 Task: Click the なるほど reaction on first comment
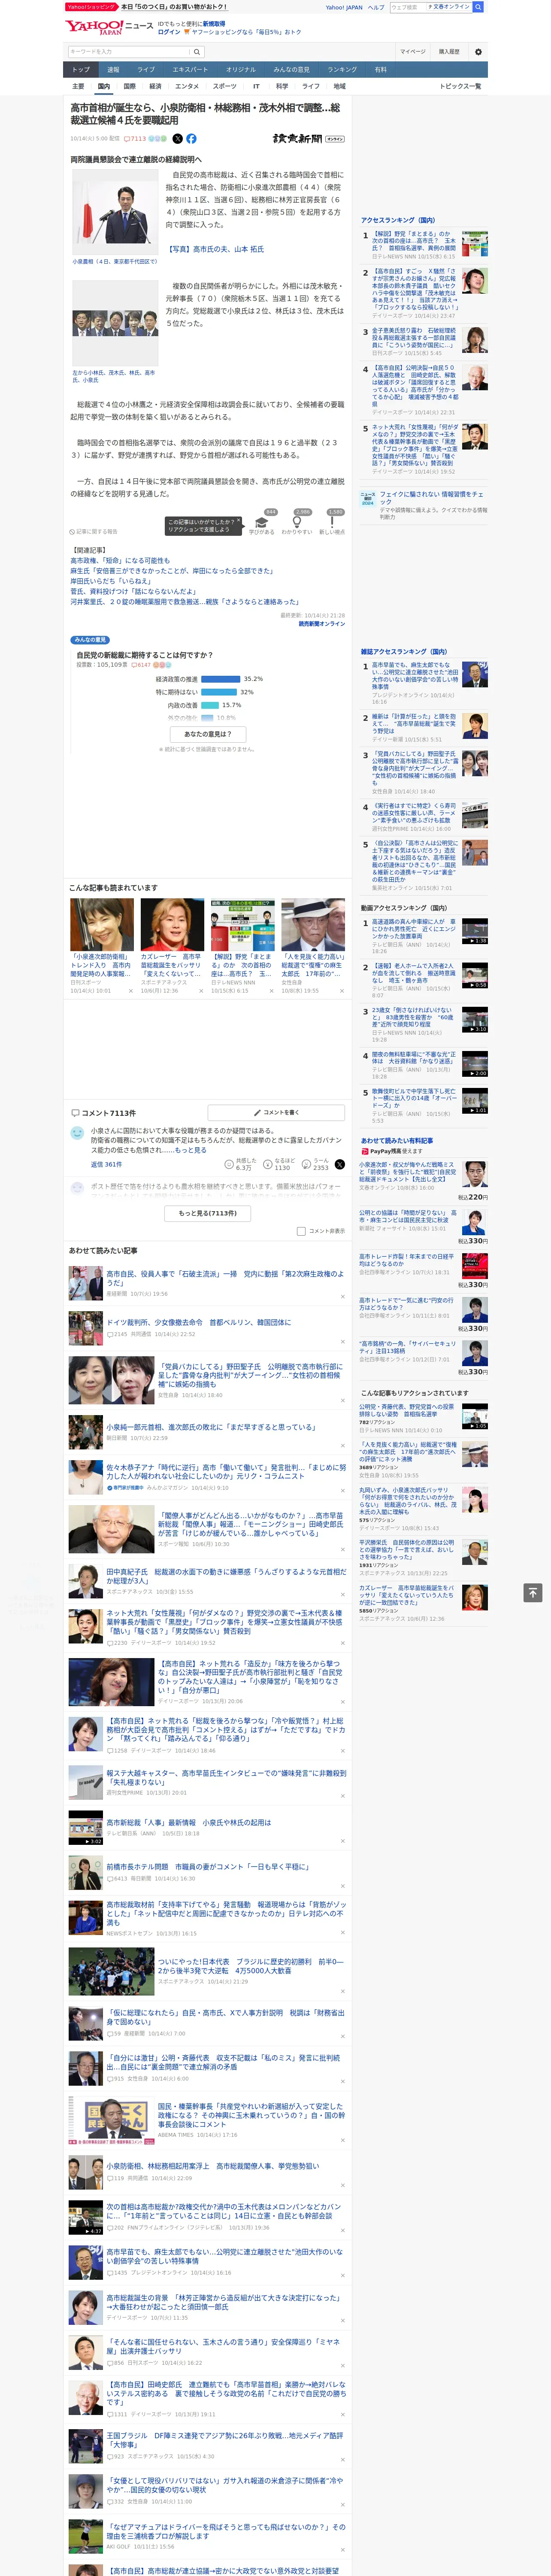click(279, 1164)
